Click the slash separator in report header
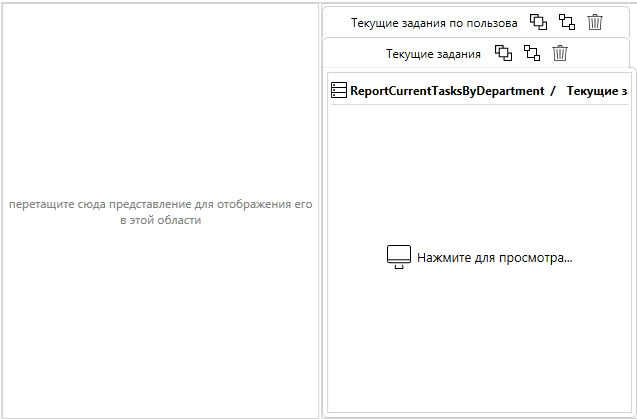The height and width of the screenshot is (419, 637). tap(553, 90)
